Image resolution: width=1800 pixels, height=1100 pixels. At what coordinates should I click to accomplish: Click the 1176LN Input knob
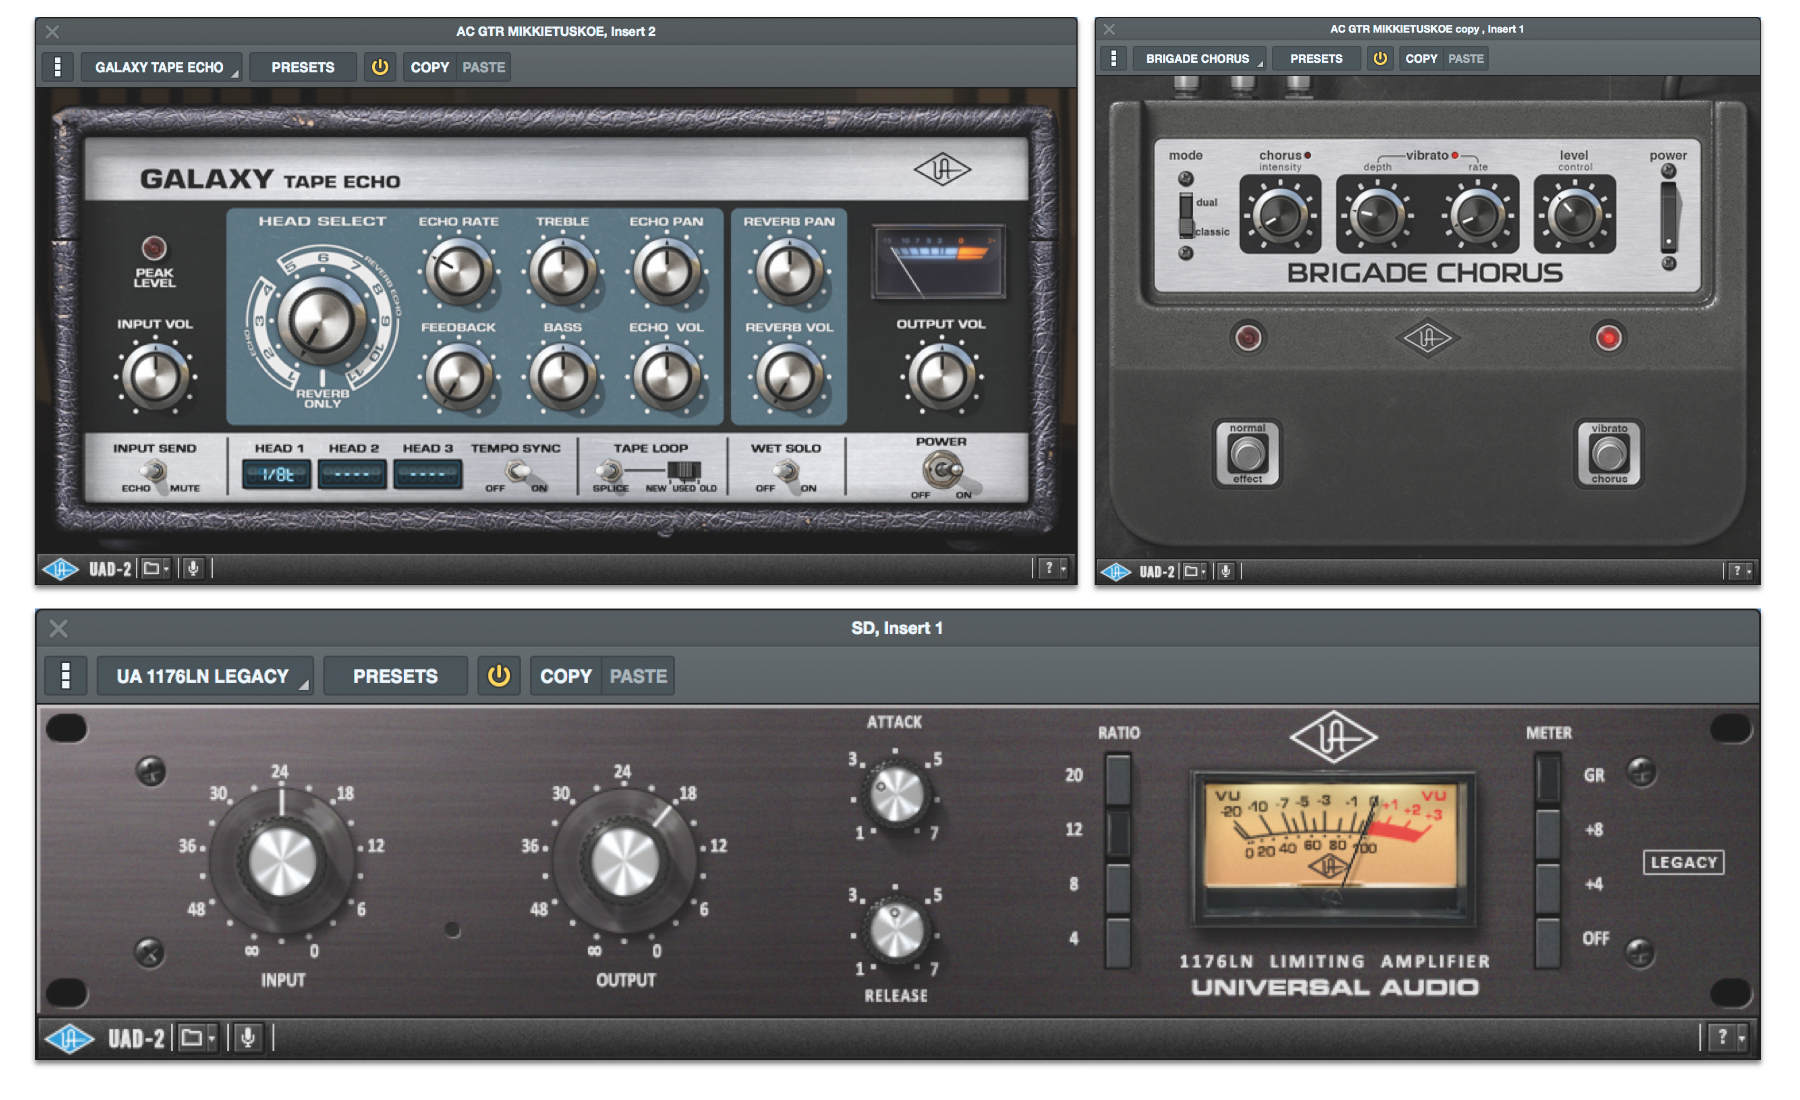coord(281,861)
